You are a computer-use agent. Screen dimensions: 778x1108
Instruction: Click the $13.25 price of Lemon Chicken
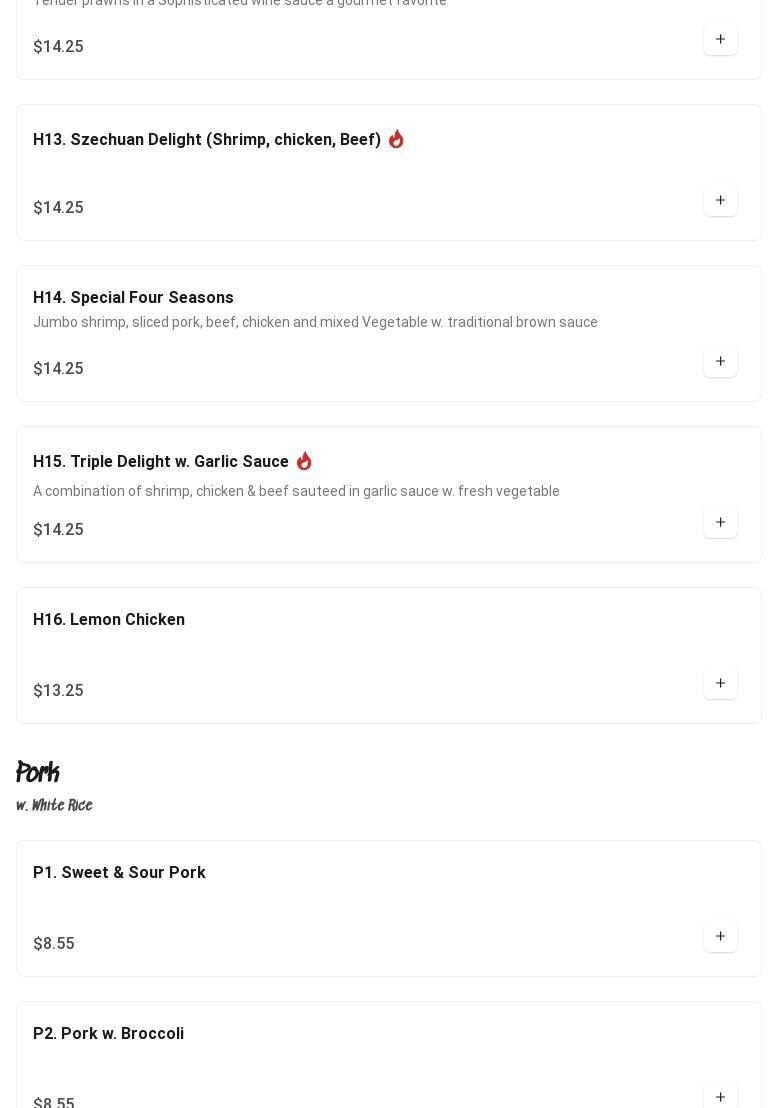58,691
